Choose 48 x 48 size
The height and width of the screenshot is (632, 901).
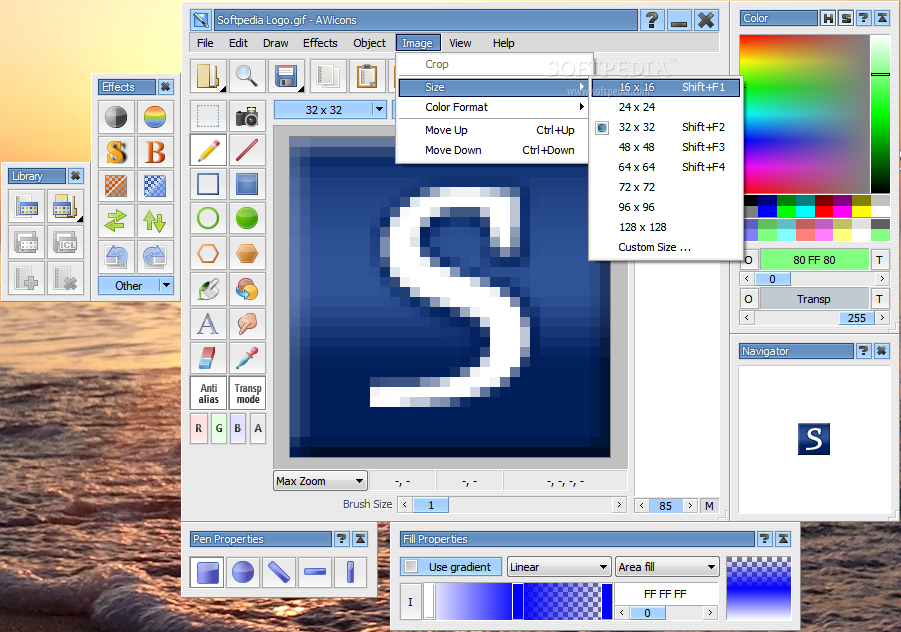(x=666, y=147)
